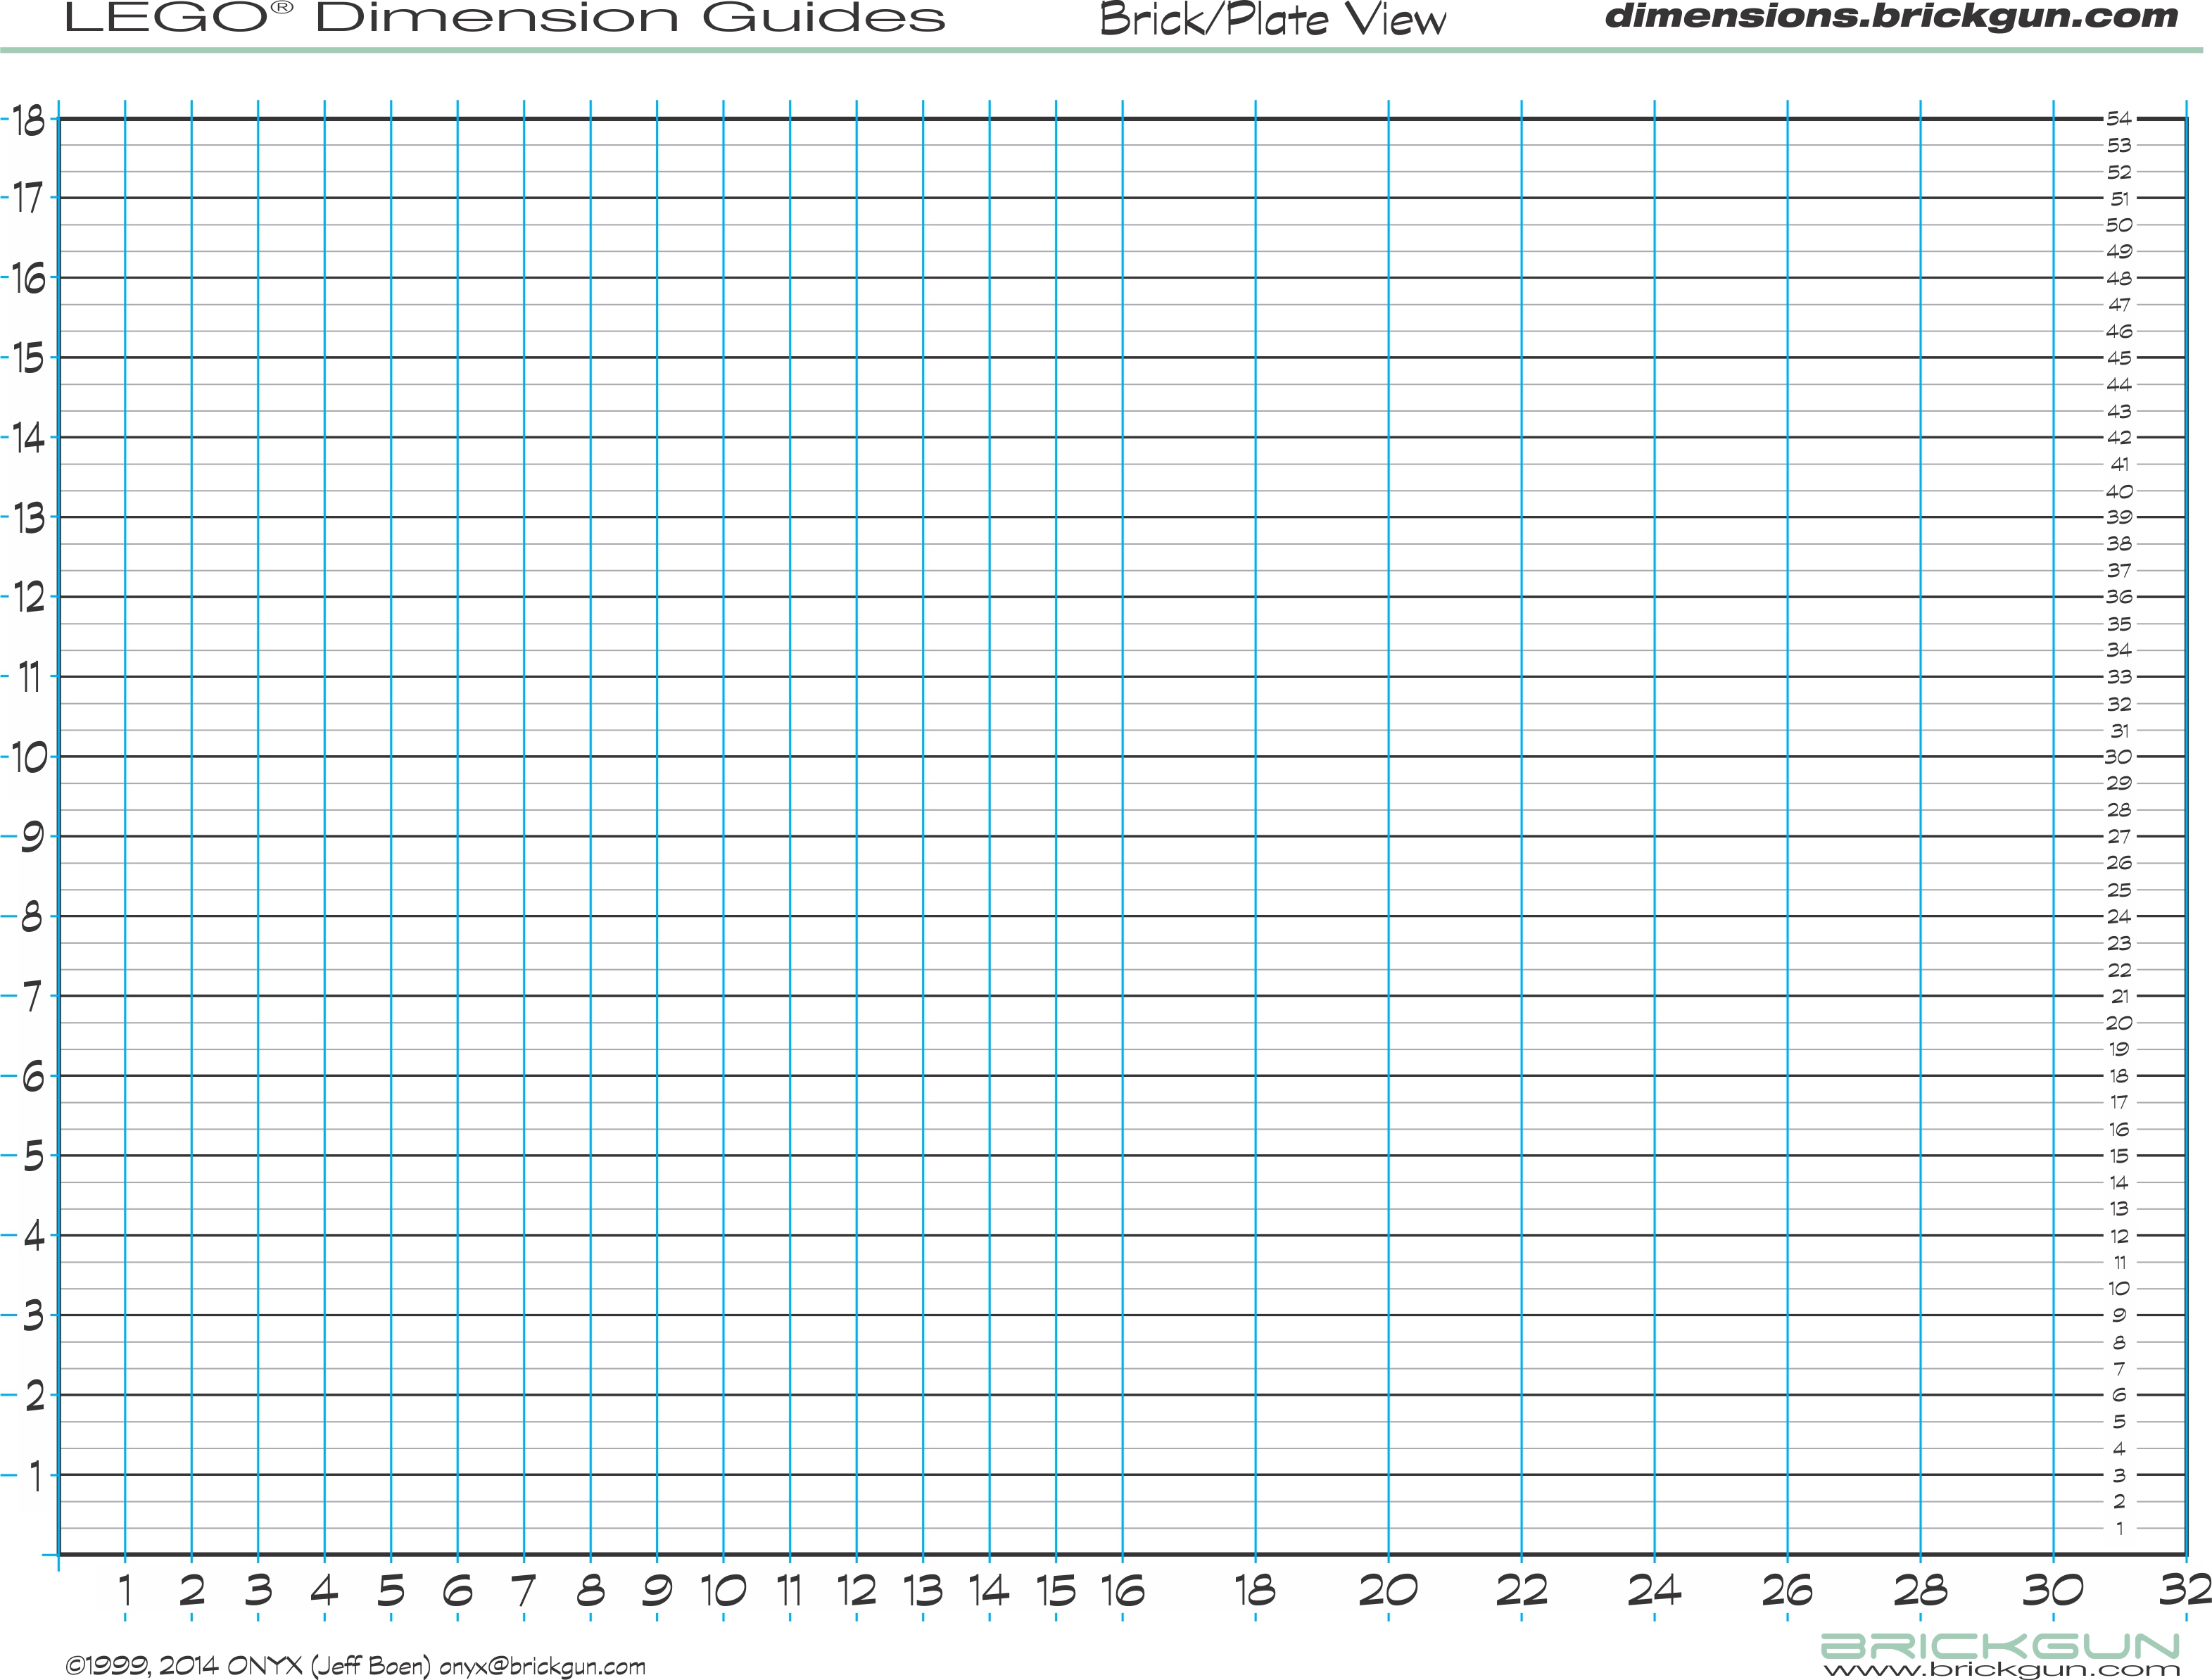The width and height of the screenshot is (2212, 1680).
Task: Select bottom-axis stud number 28
Action: click(x=1920, y=1590)
